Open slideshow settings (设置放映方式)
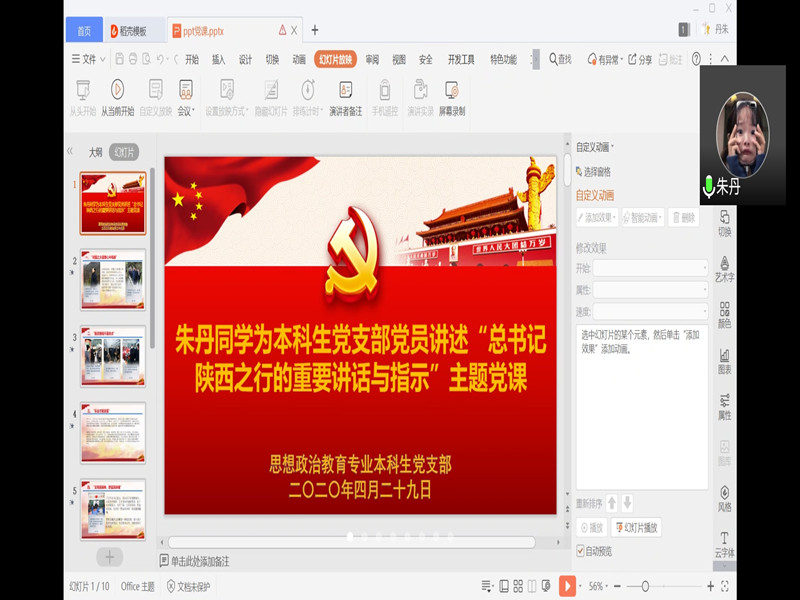 click(x=227, y=97)
